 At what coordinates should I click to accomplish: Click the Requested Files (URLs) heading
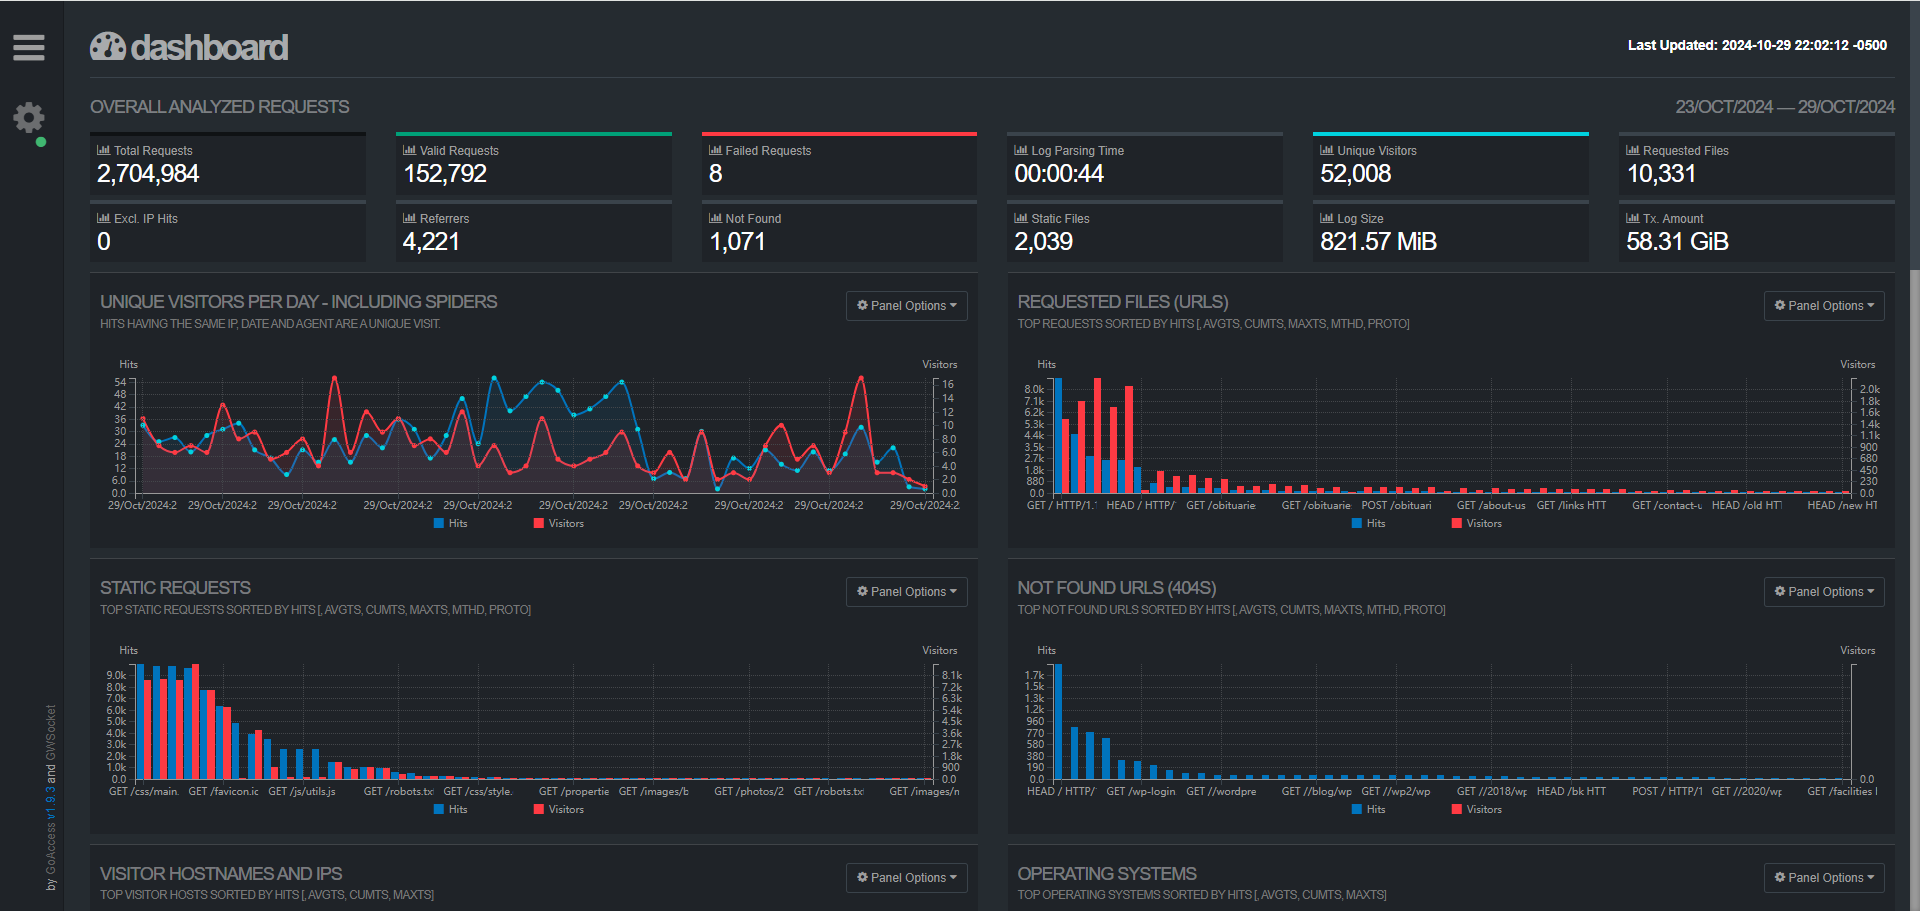click(1123, 302)
